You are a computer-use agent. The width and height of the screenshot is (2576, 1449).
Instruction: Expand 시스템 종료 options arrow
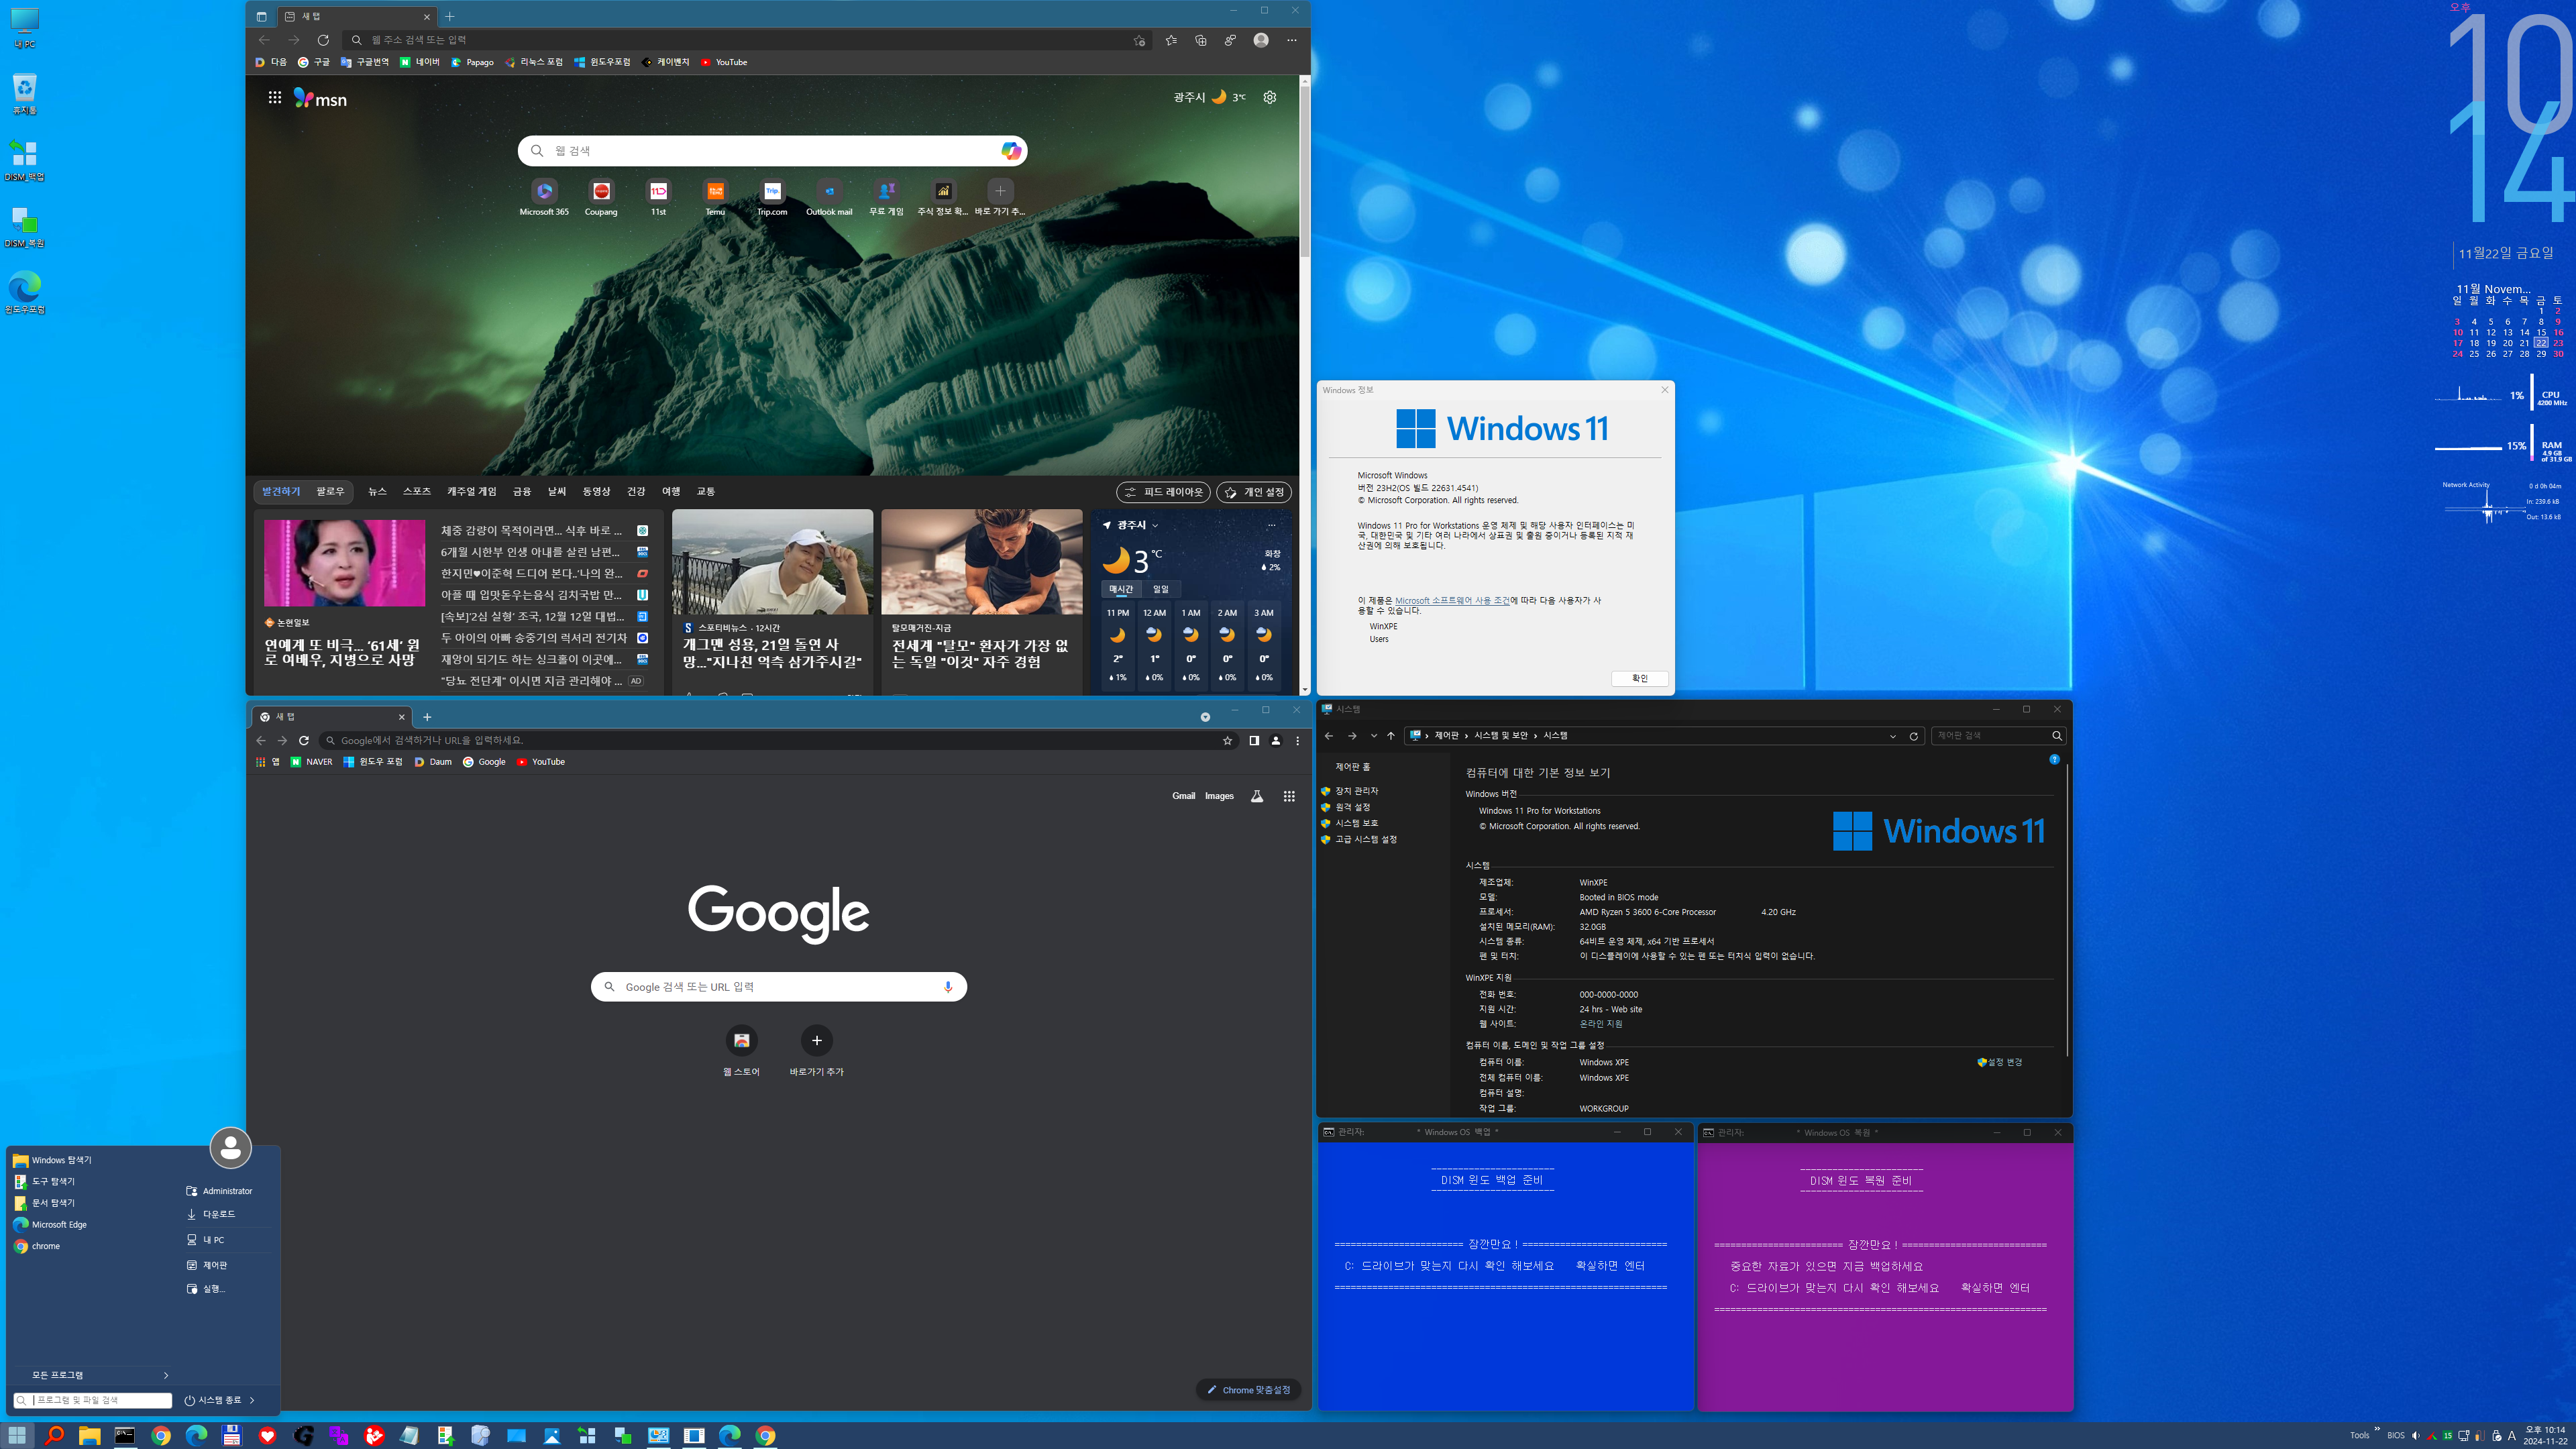point(252,1400)
